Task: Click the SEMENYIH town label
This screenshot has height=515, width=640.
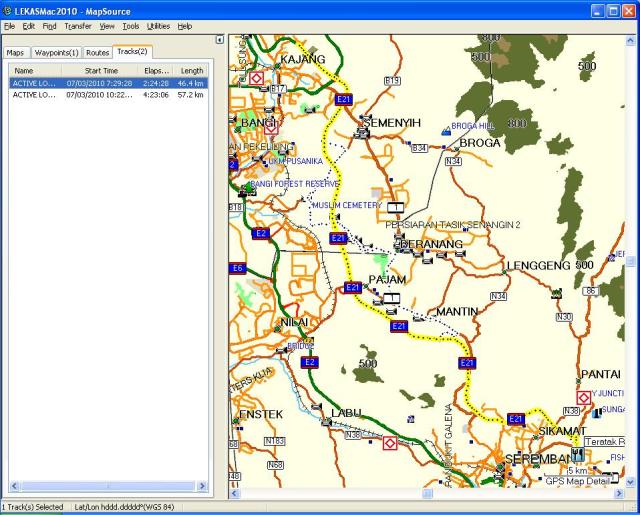Action: point(391,123)
